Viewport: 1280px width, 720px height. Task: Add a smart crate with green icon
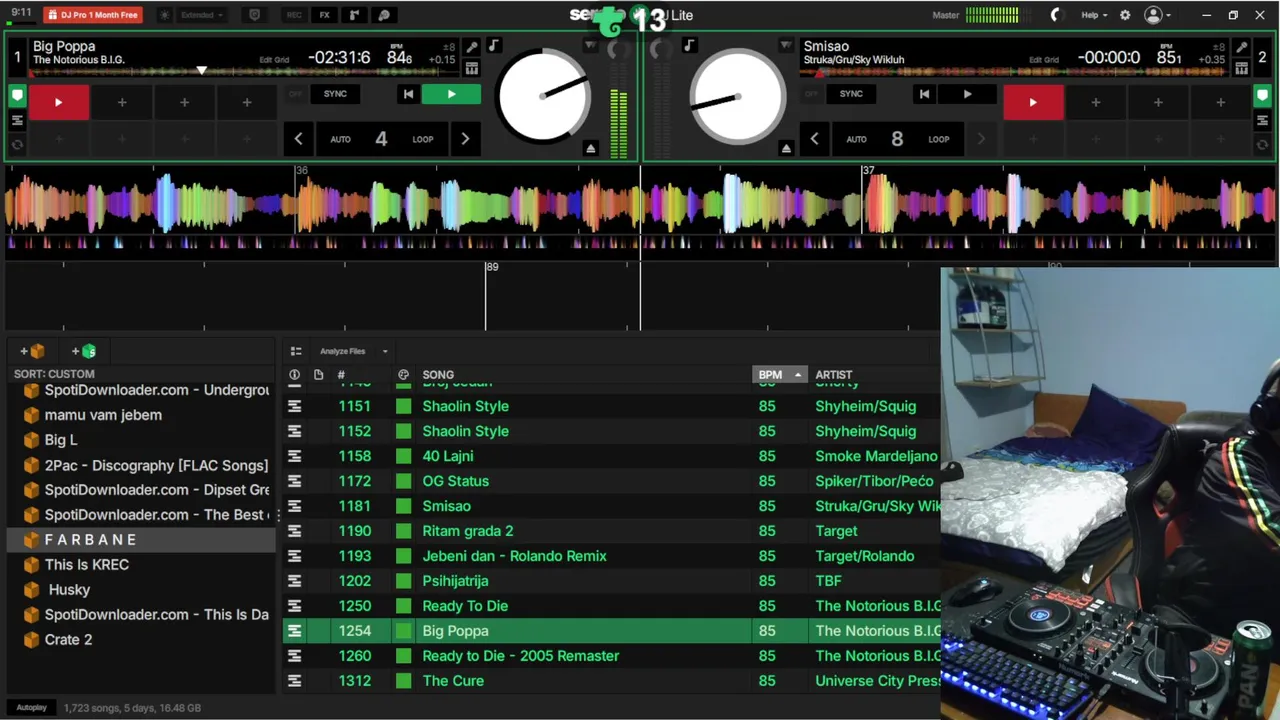84,351
